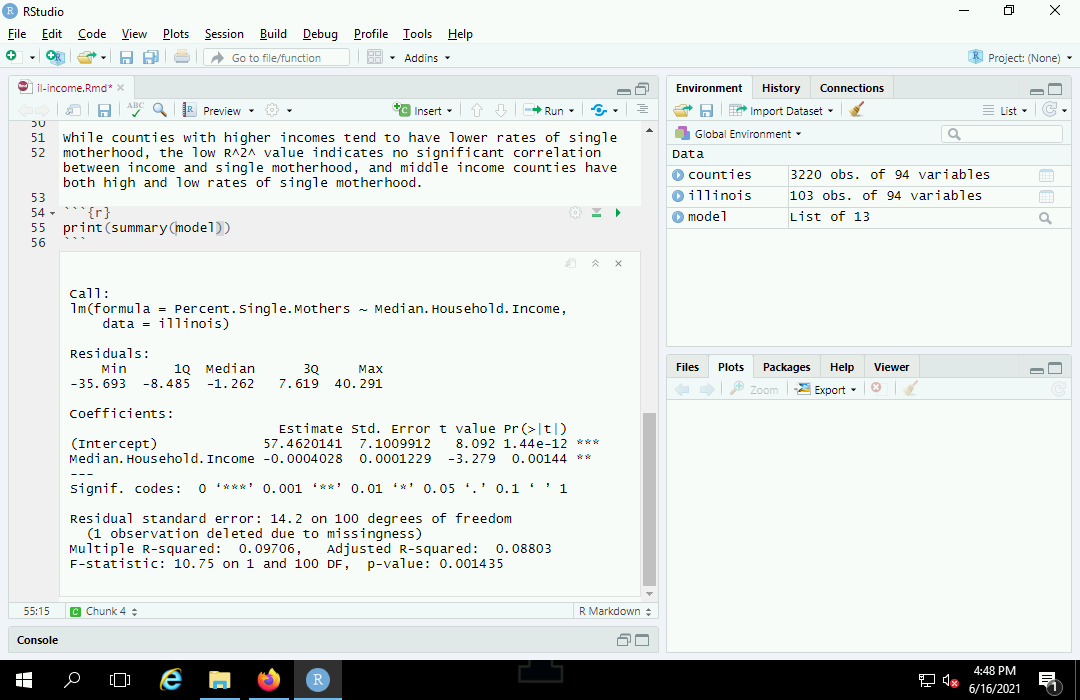The image size is (1080, 700).
Task: Run the current chunk with green play arrow
Action: (618, 213)
